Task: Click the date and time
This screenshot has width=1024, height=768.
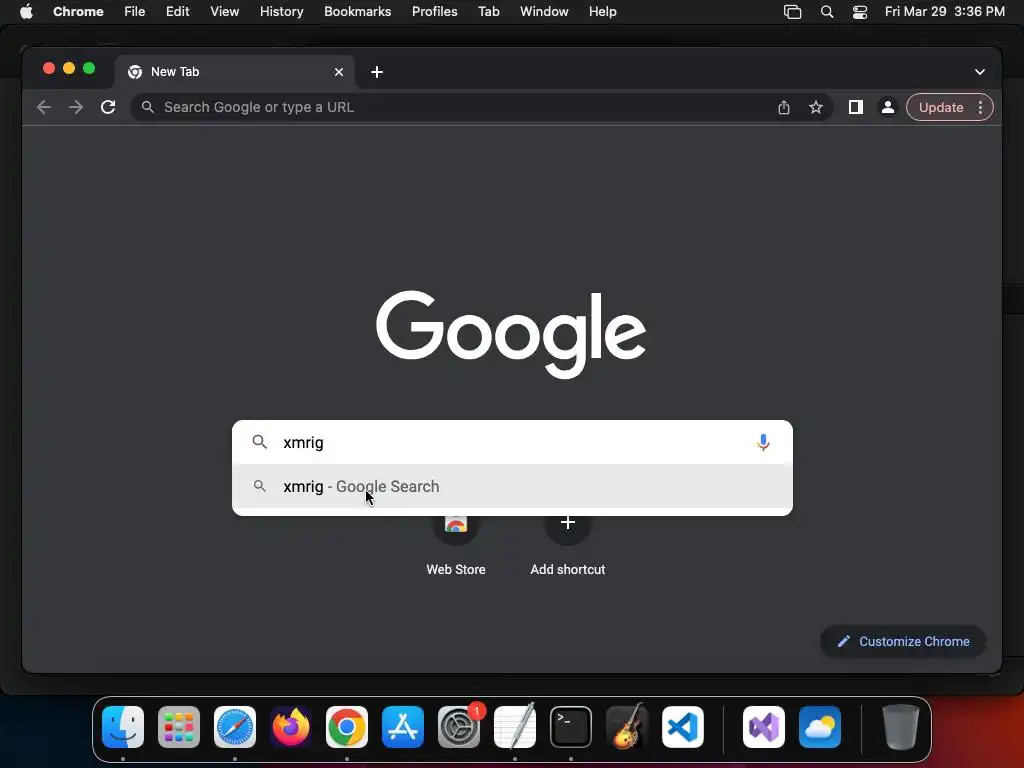Action: (944, 12)
